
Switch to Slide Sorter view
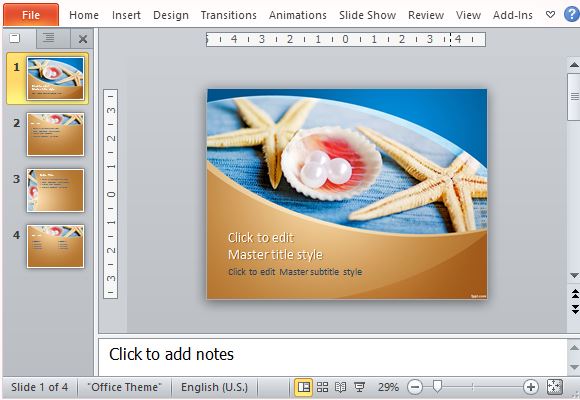coord(322,387)
